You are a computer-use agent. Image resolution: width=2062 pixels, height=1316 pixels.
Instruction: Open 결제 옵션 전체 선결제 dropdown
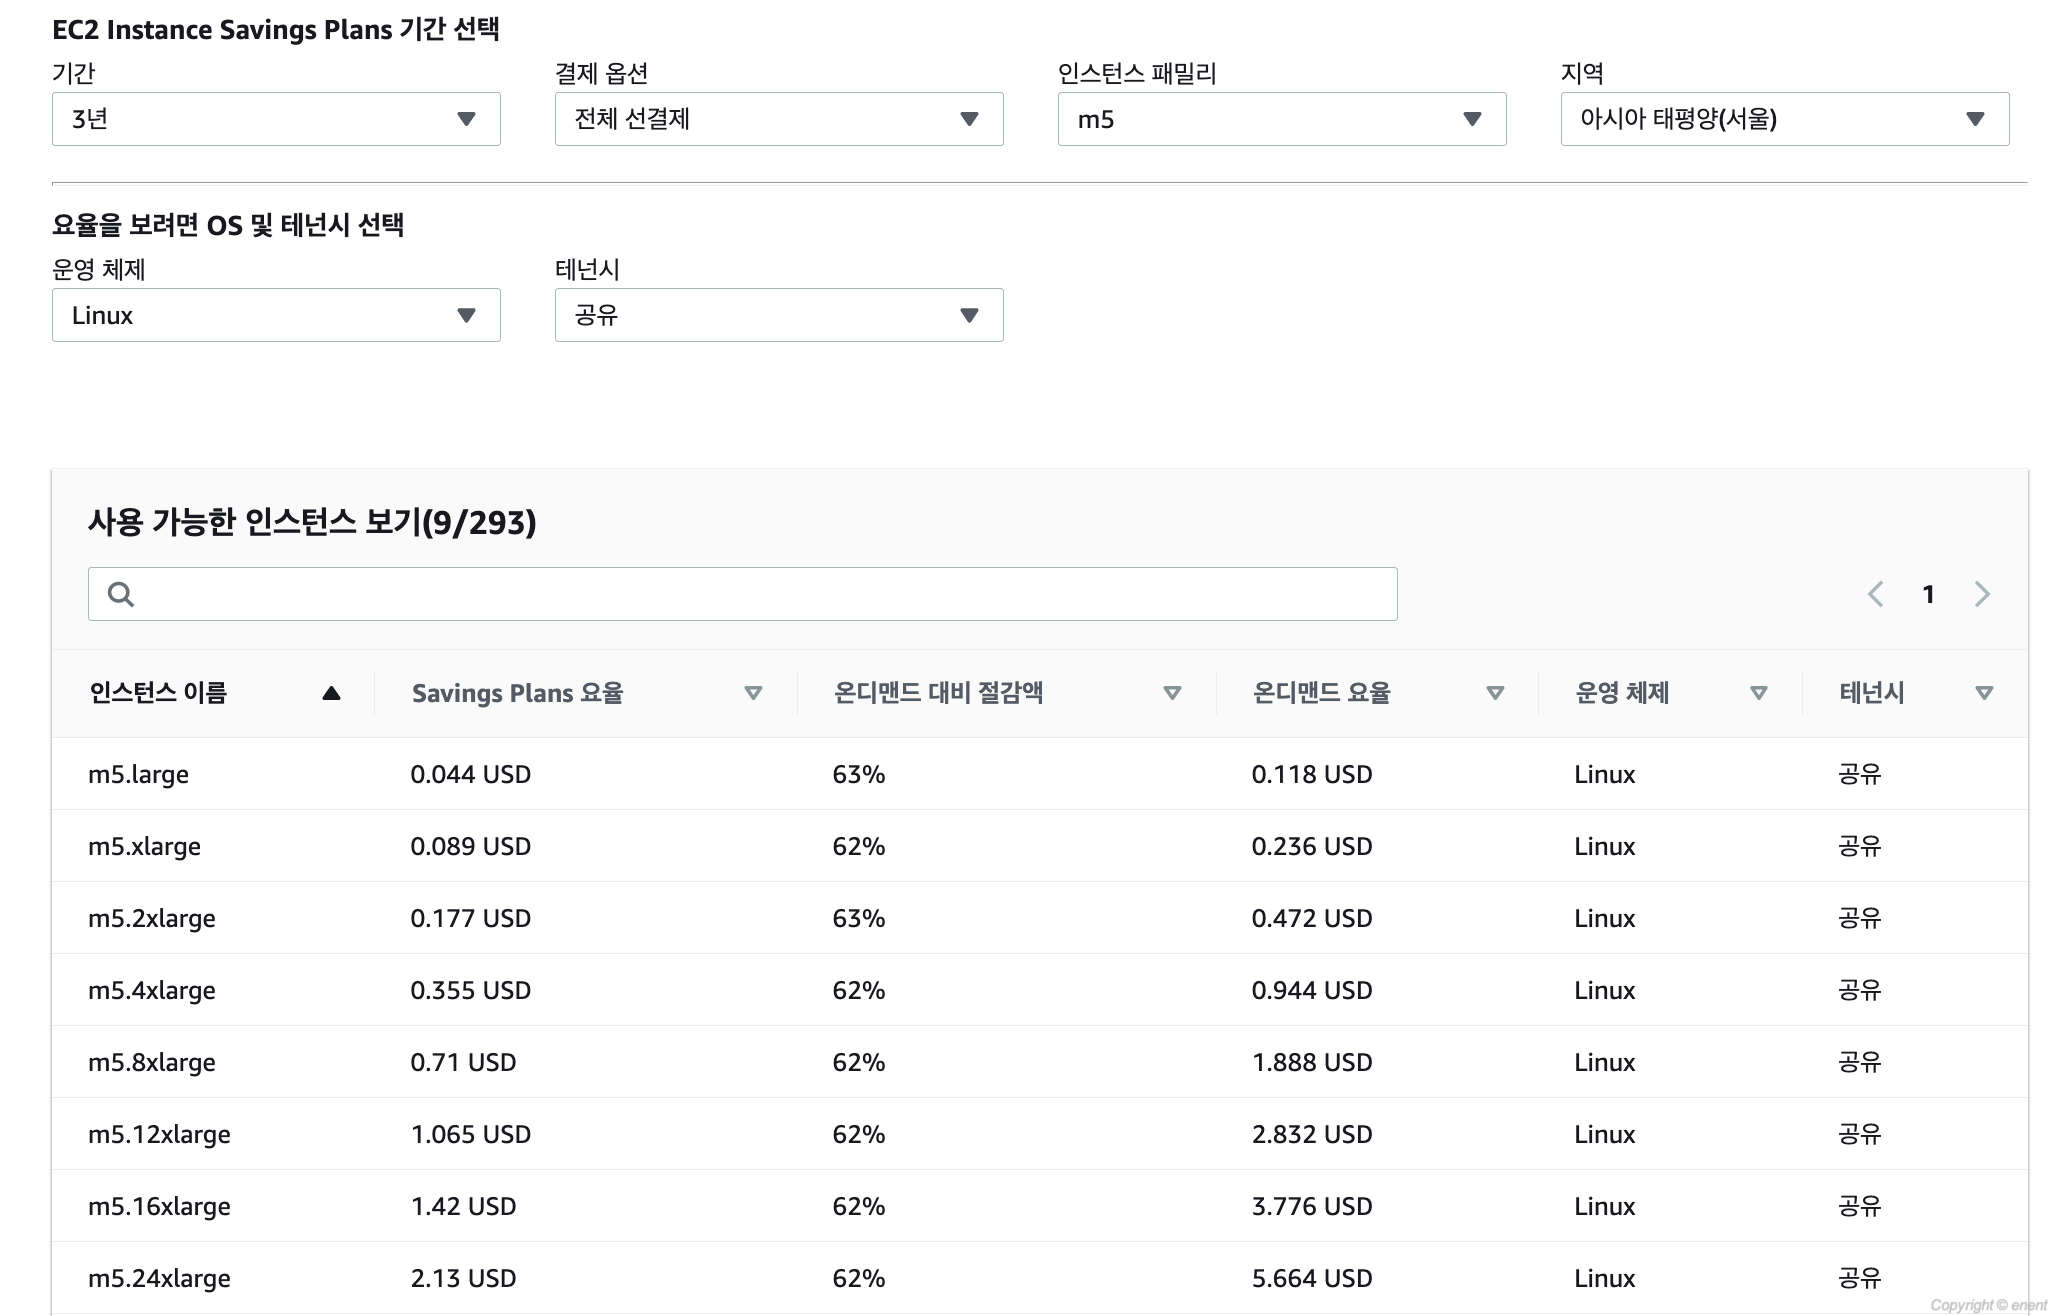[779, 119]
